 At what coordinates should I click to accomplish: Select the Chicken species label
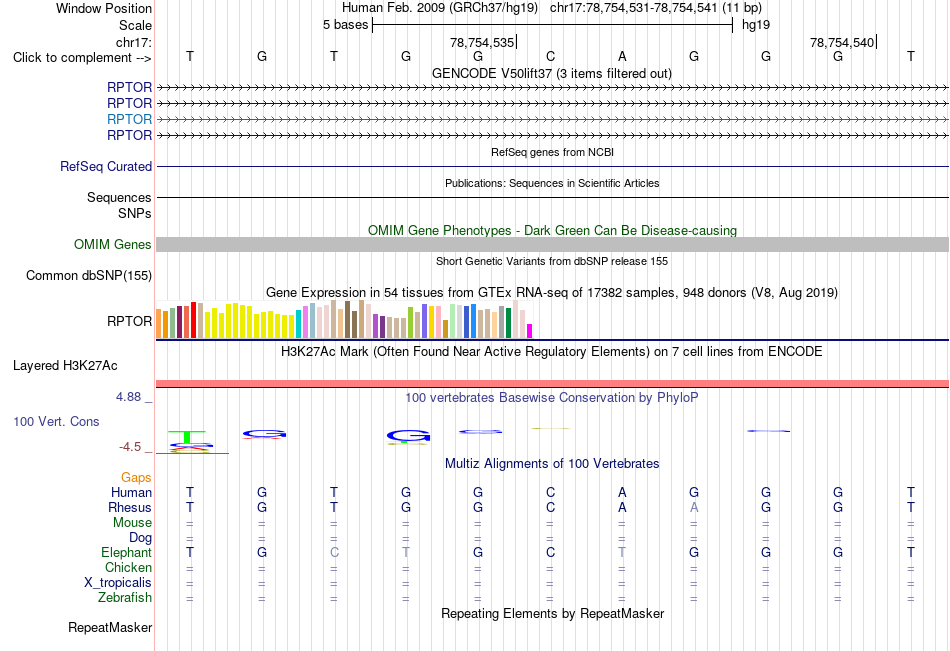128,567
